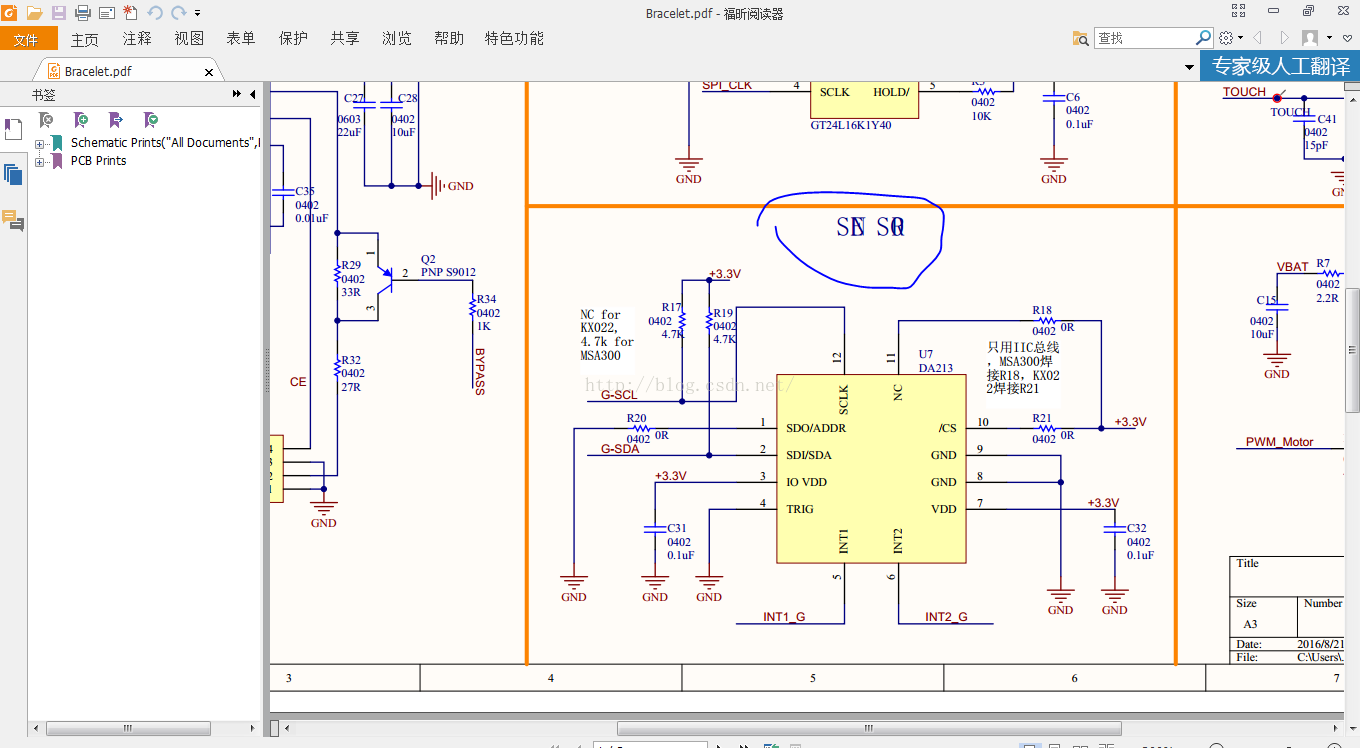This screenshot has width=1360, height=748.
Task: Print the document with the printer icon
Action: 83,12
